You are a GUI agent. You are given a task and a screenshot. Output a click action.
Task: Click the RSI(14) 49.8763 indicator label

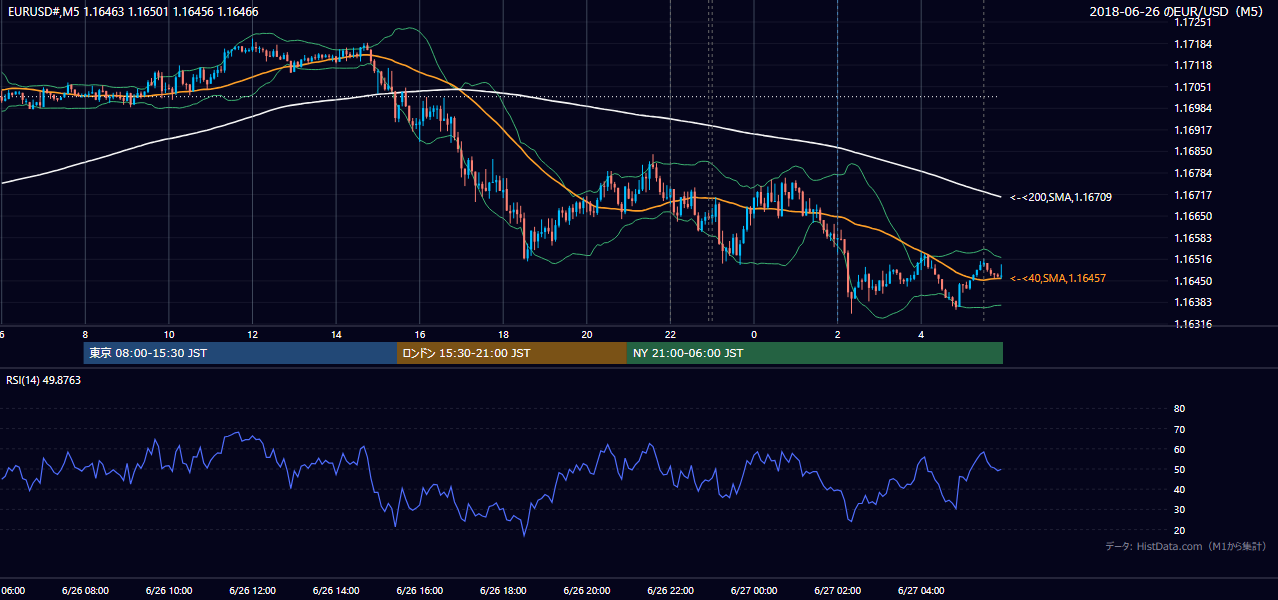coord(44,380)
